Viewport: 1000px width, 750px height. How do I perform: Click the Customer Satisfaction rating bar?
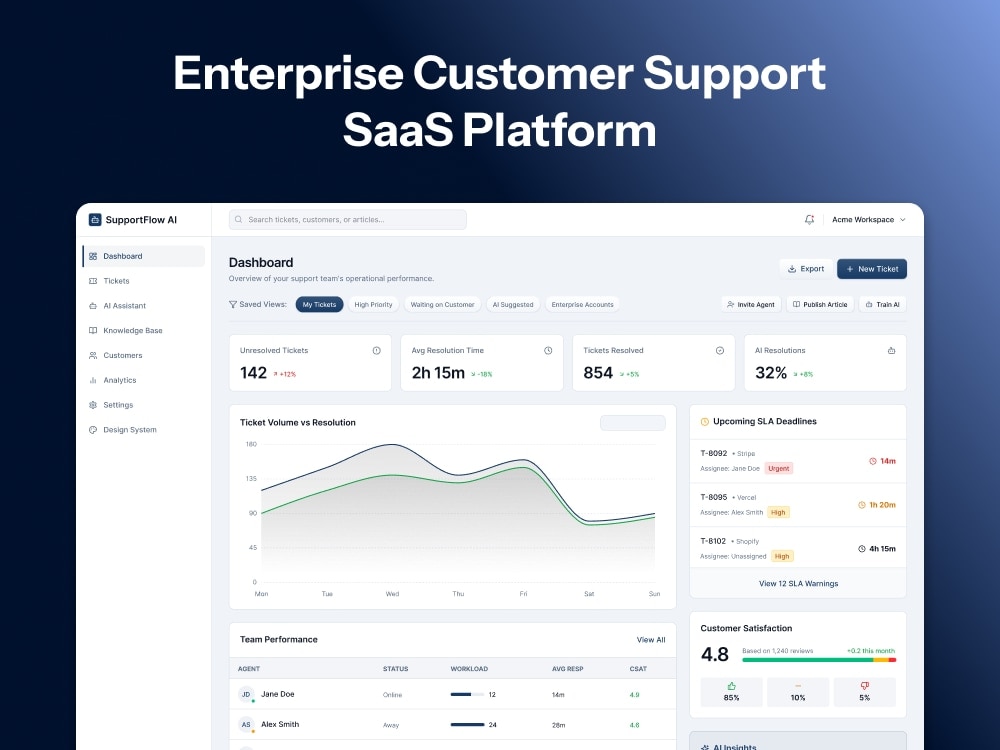pyautogui.click(x=819, y=660)
